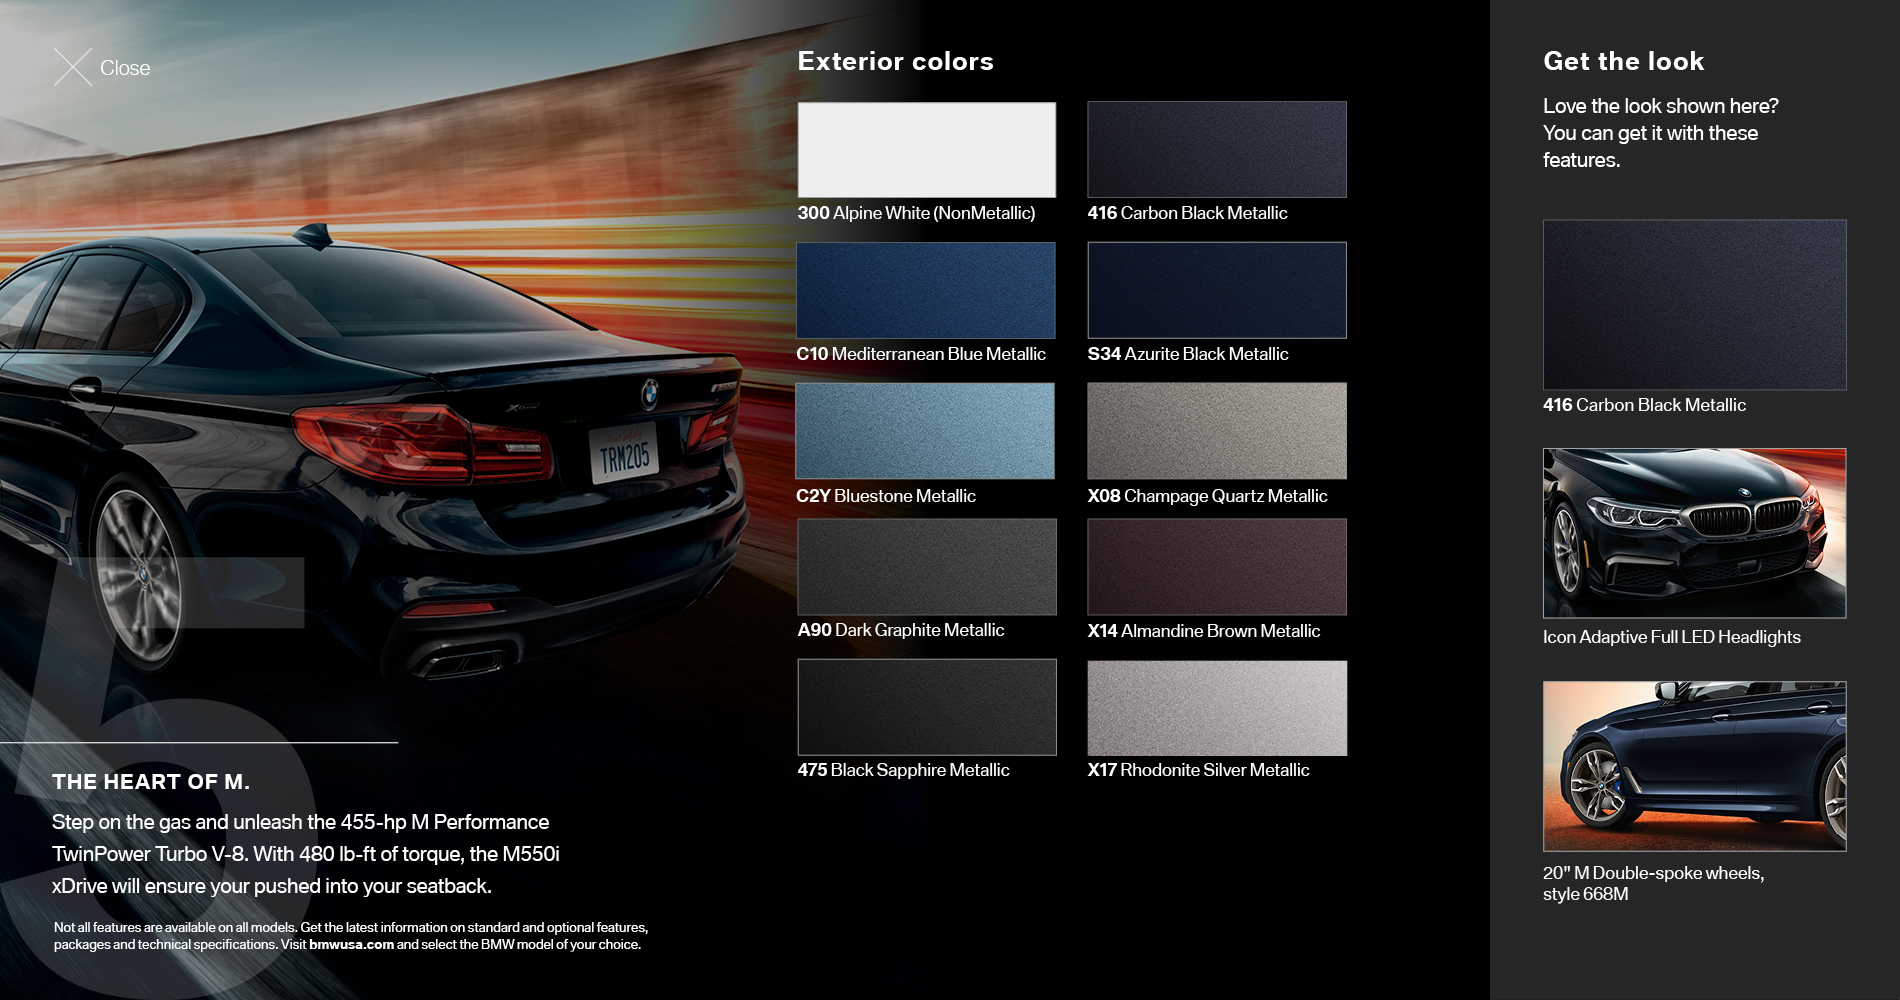Pick the Champagne Quartz Metallic swatch
Viewport: 1900px width, 1000px height.
(x=1217, y=431)
